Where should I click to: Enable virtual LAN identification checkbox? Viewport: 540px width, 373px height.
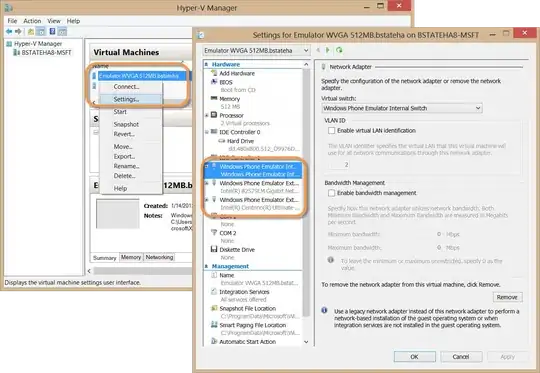tap(331, 131)
